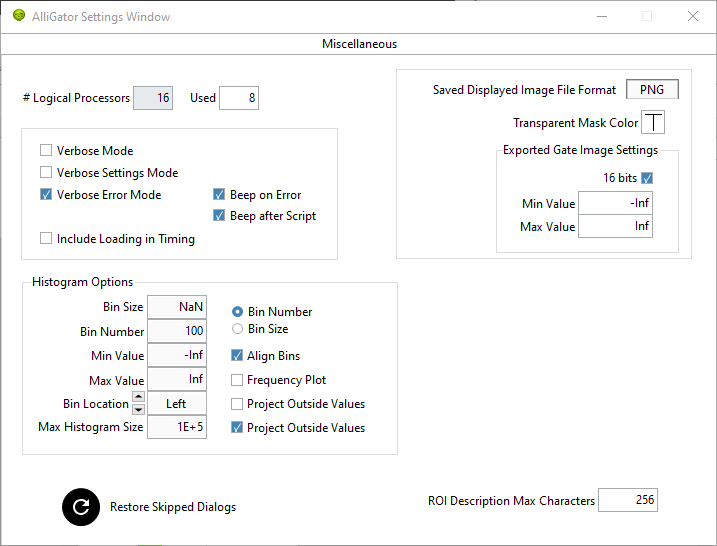717x546 pixels.
Task: Open the Transparent Mask Color picker
Action: click(653, 122)
